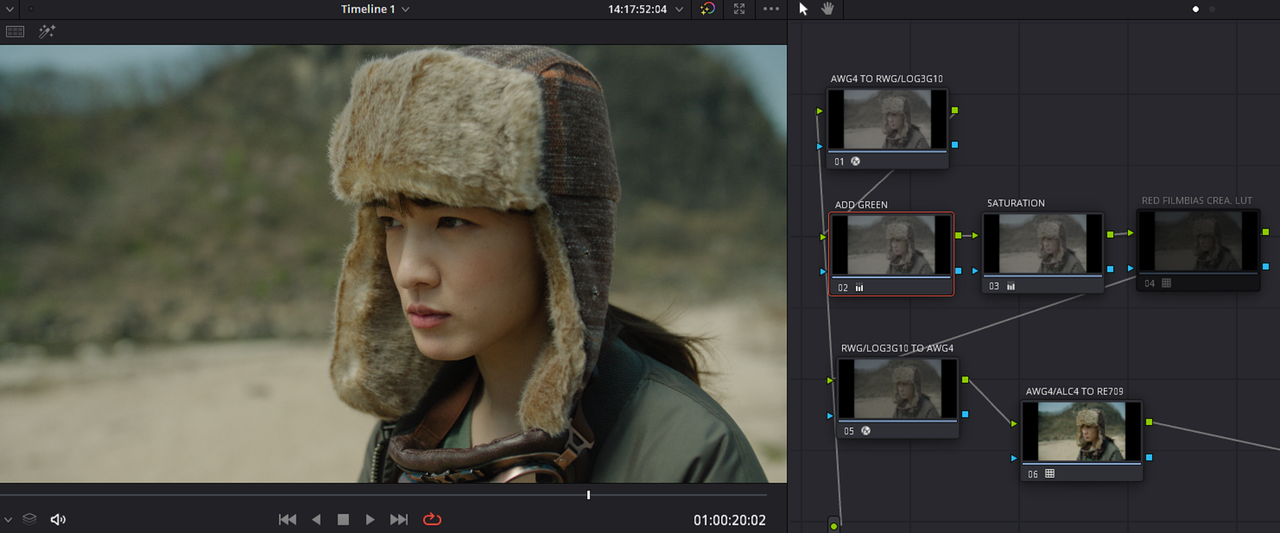The image size is (1280, 533).
Task: Click node 03 green RGB input arrow
Action: pyautogui.click(x=975, y=235)
